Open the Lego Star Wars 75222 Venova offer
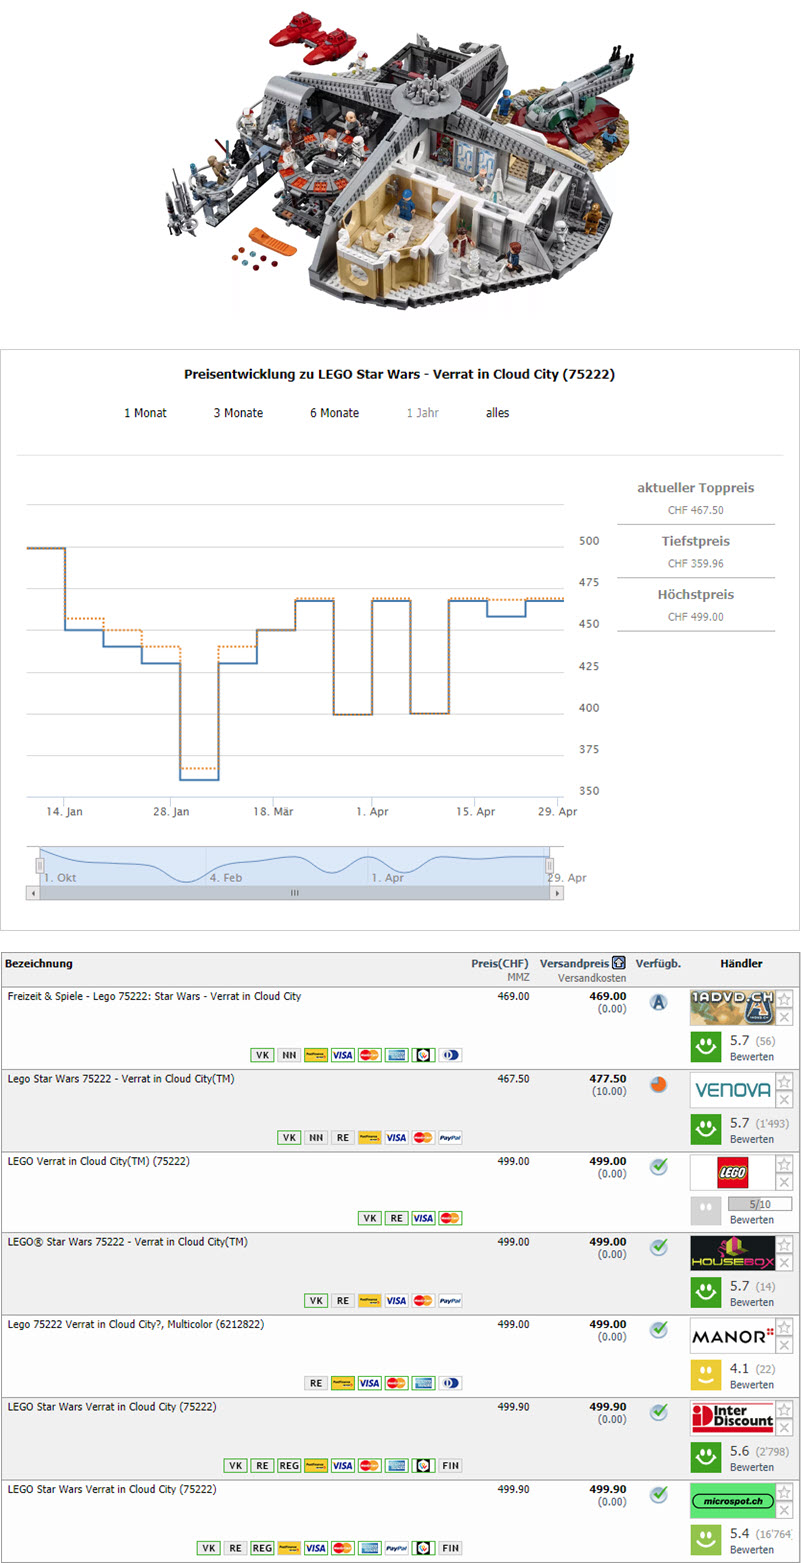The height and width of the screenshot is (1563, 801). click(121, 1079)
